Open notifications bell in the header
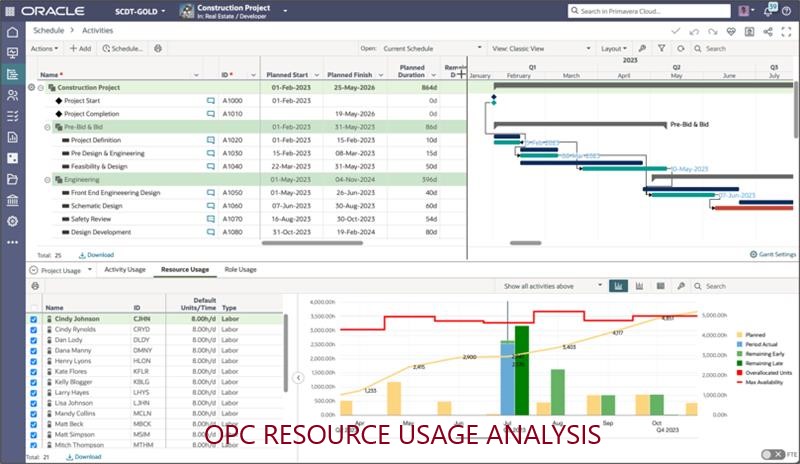 click(769, 11)
